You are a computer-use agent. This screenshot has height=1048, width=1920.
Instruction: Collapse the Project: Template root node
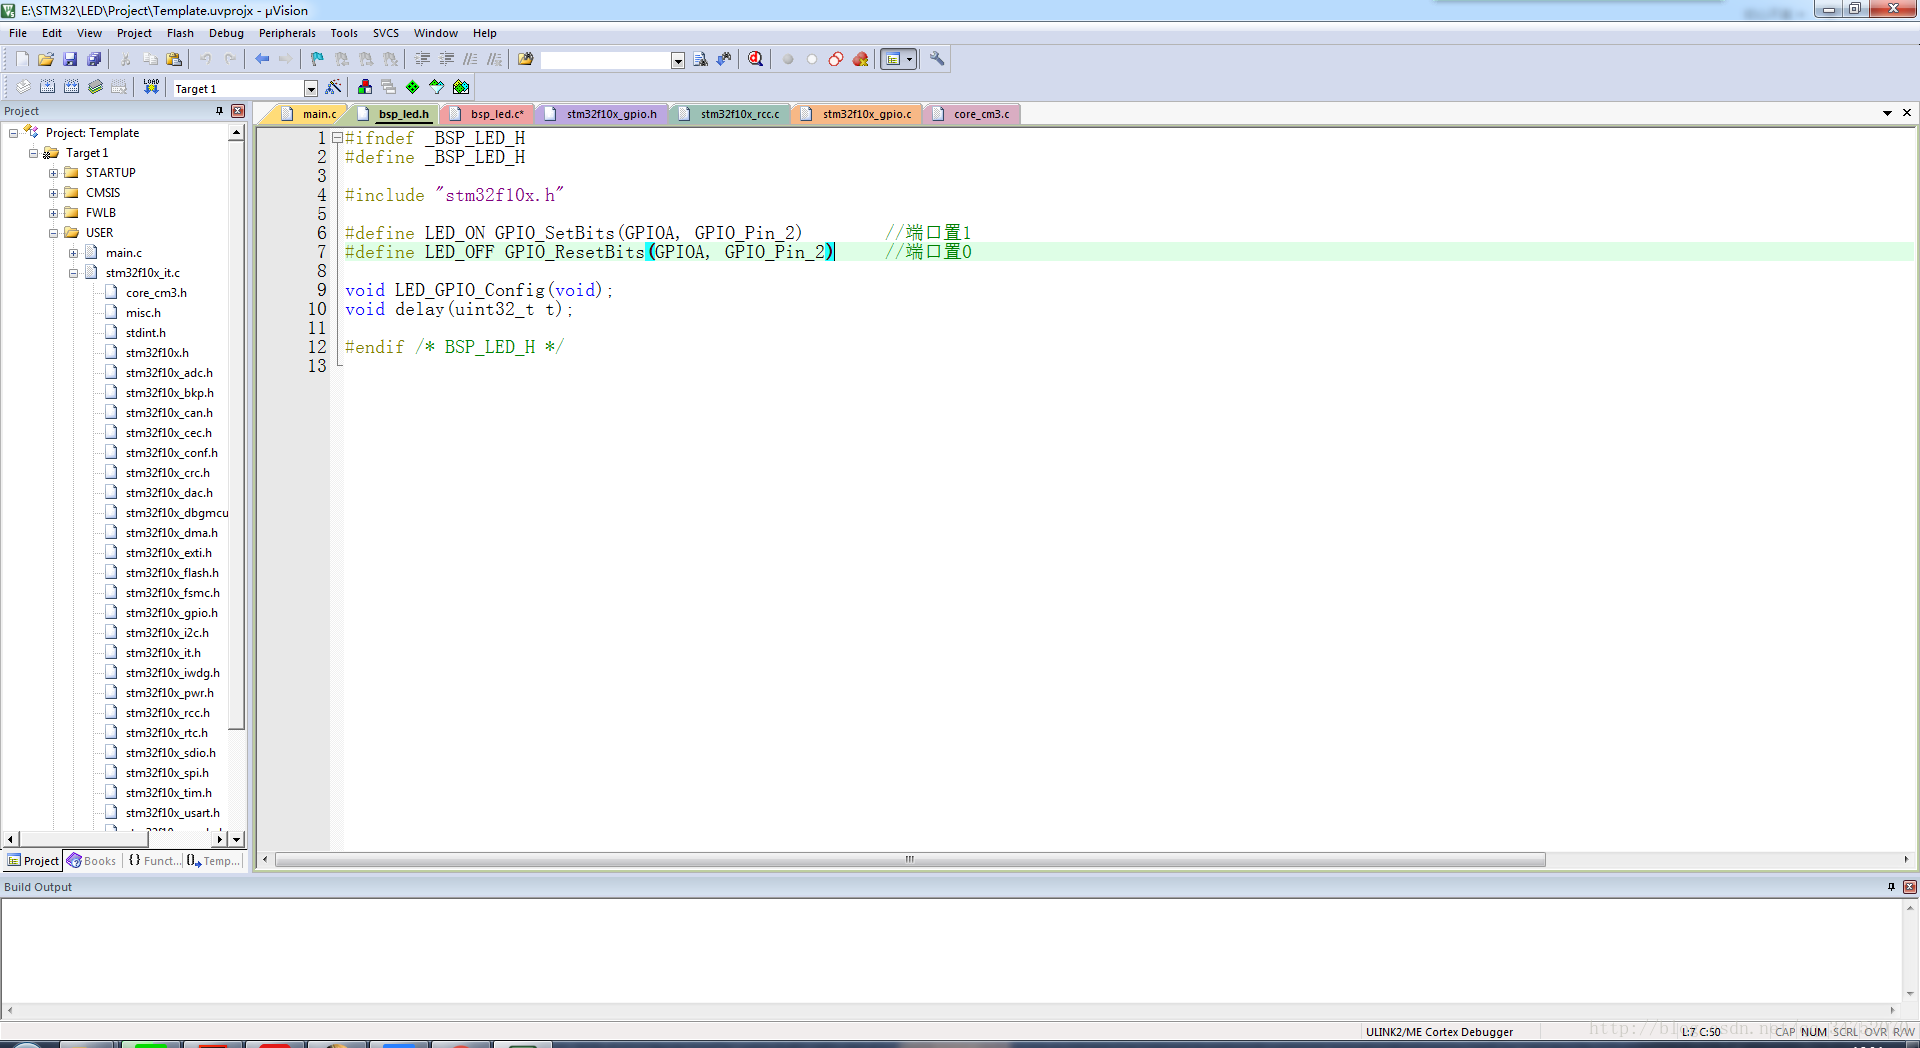pos(14,133)
